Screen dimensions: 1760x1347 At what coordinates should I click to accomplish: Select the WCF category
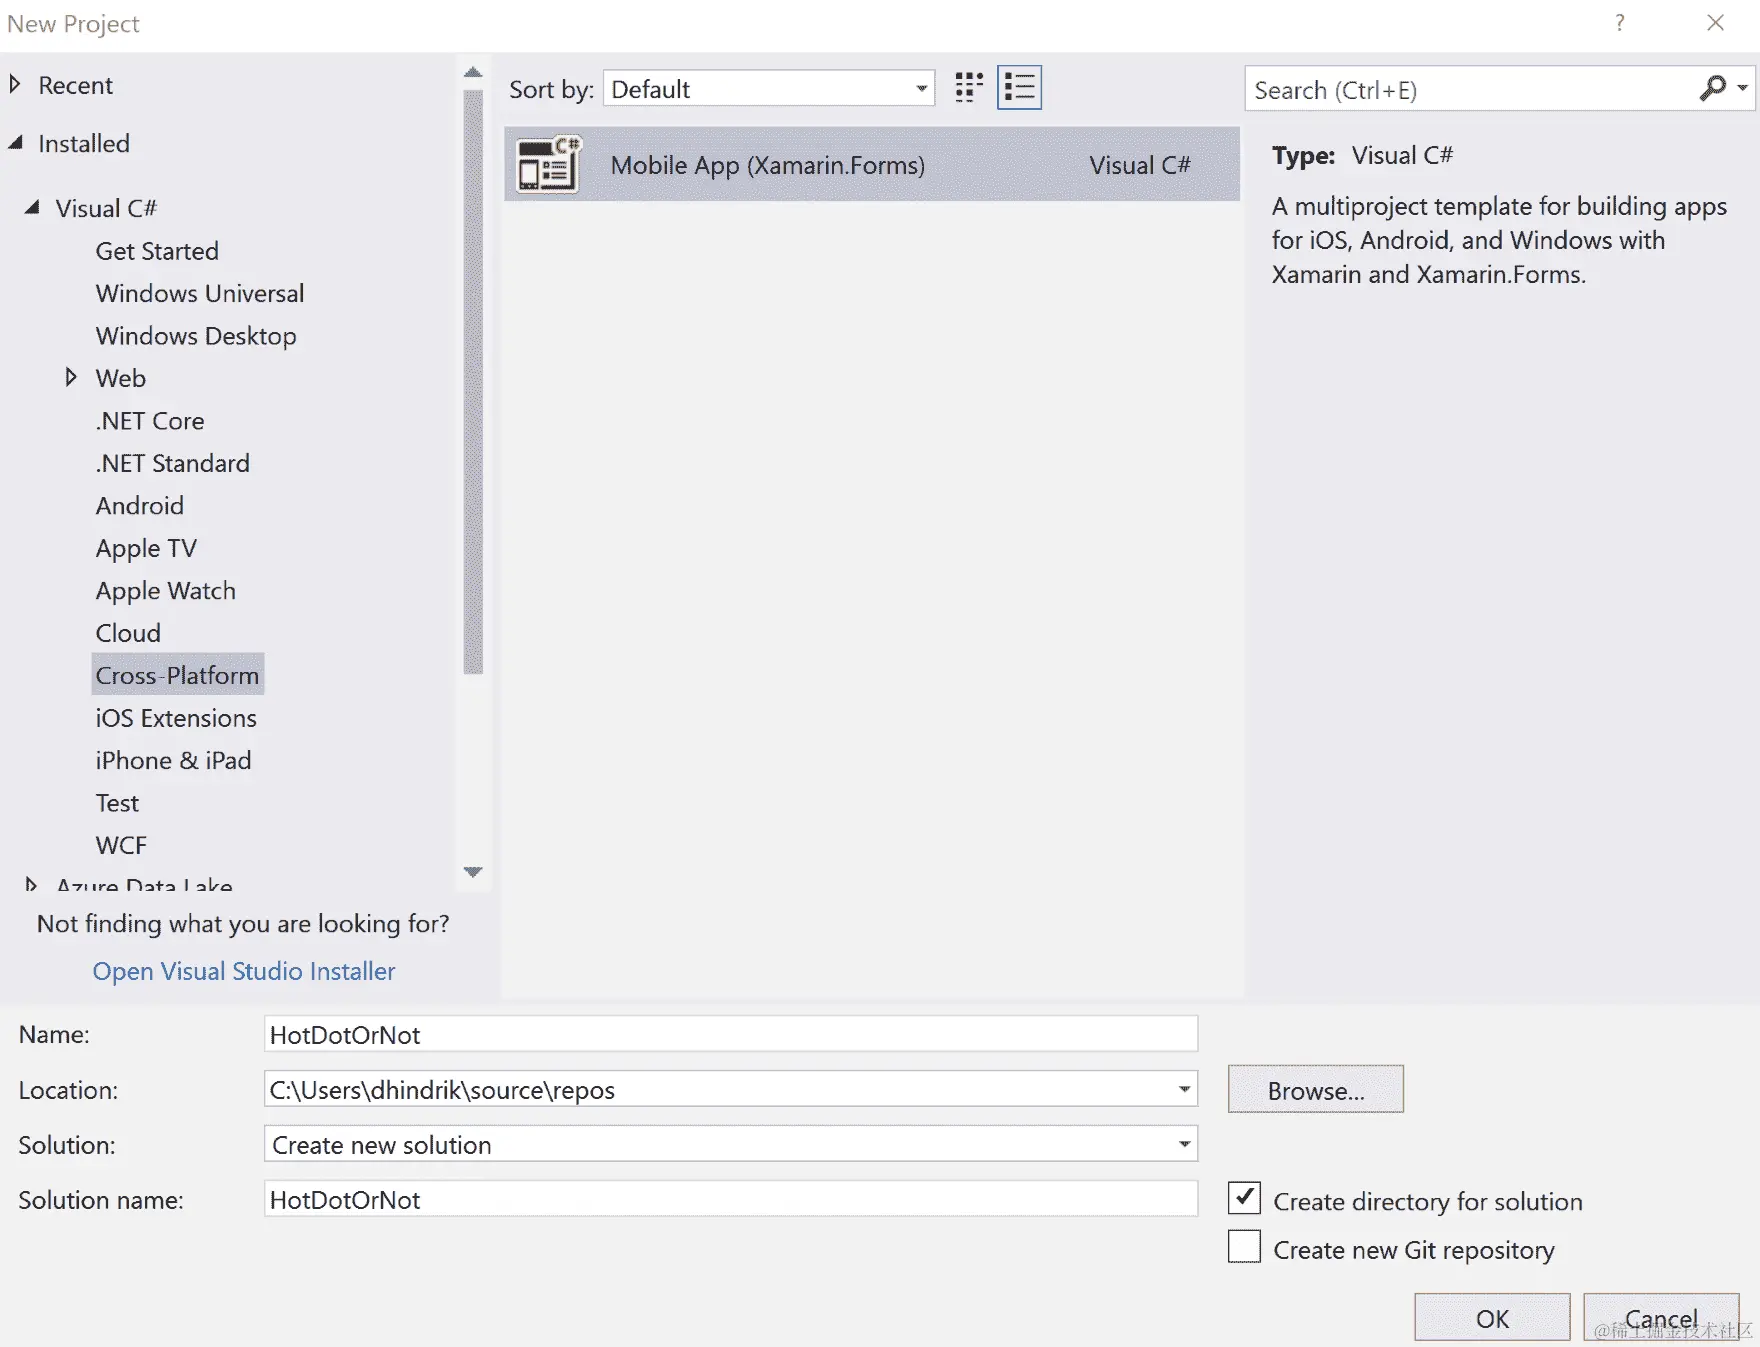(x=121, y=845)
